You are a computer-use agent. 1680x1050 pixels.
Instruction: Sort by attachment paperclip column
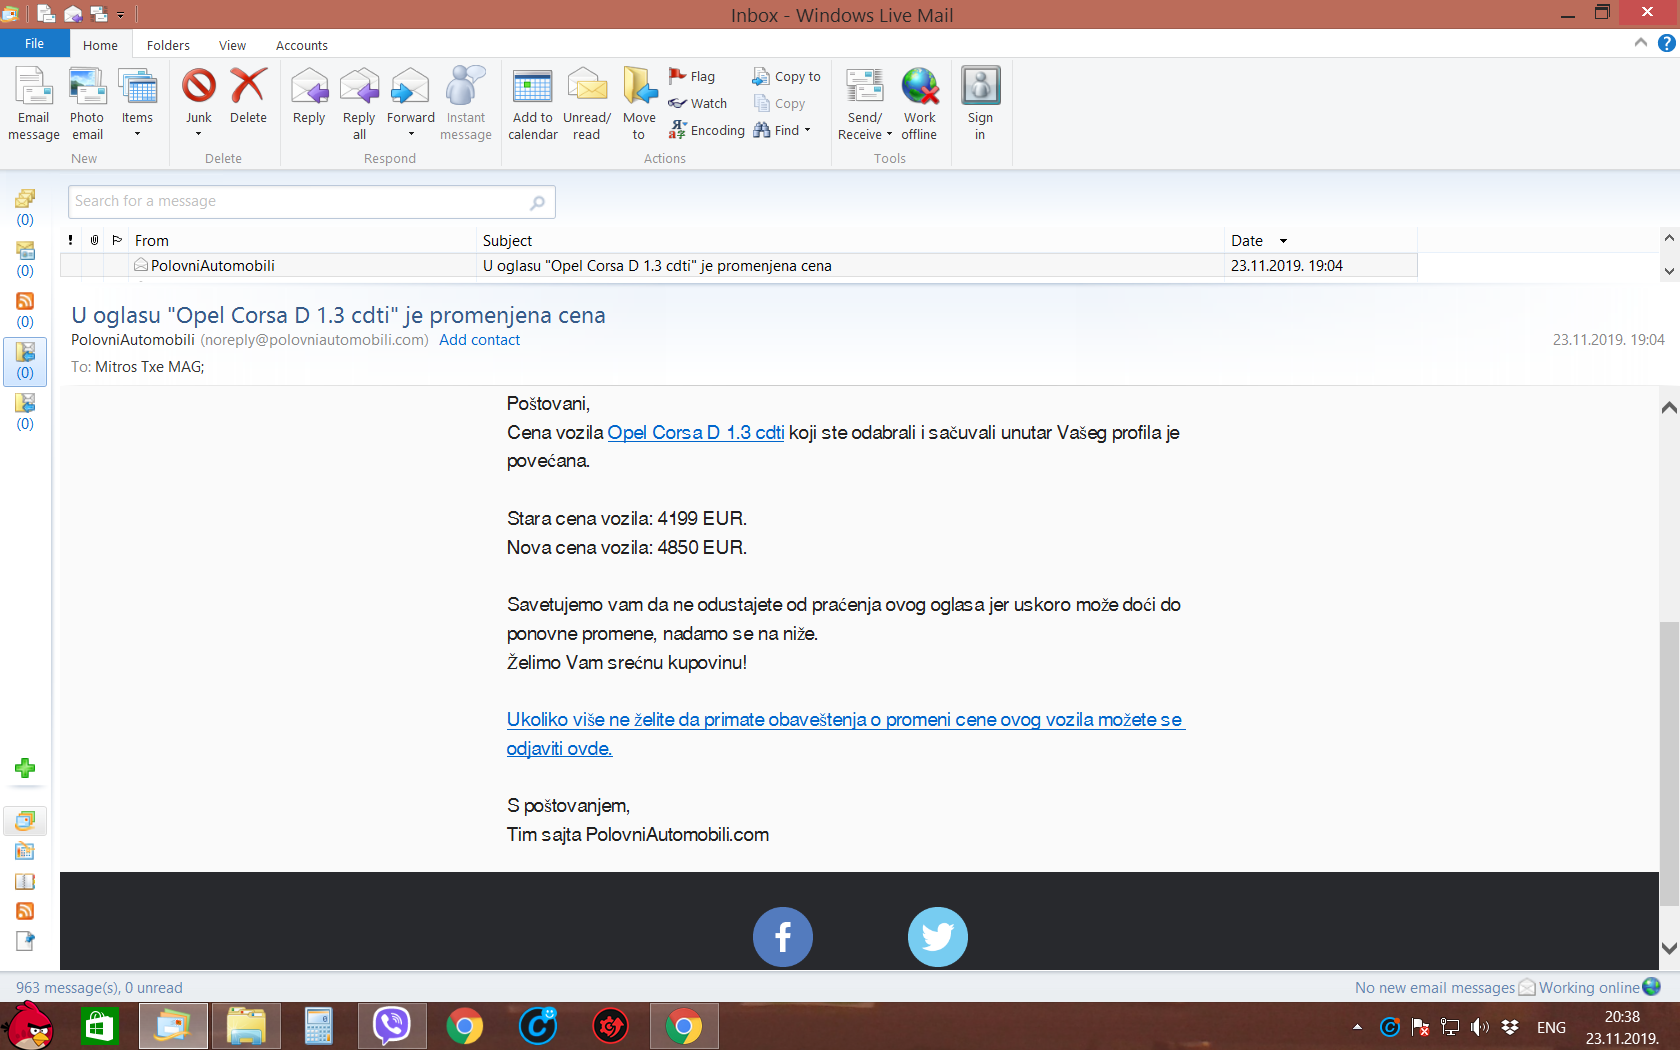click(94, 240)
